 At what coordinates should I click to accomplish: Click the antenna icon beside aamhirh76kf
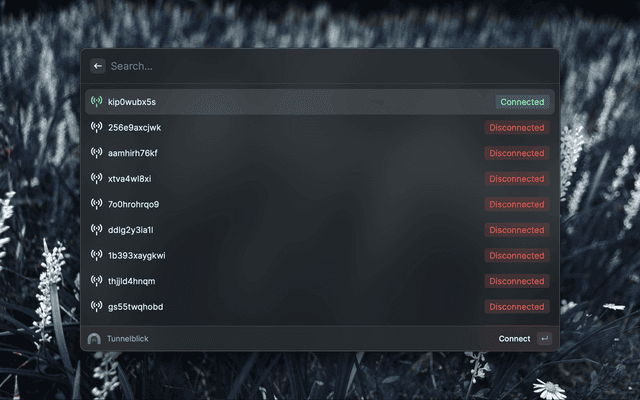(x=96, y=153)
